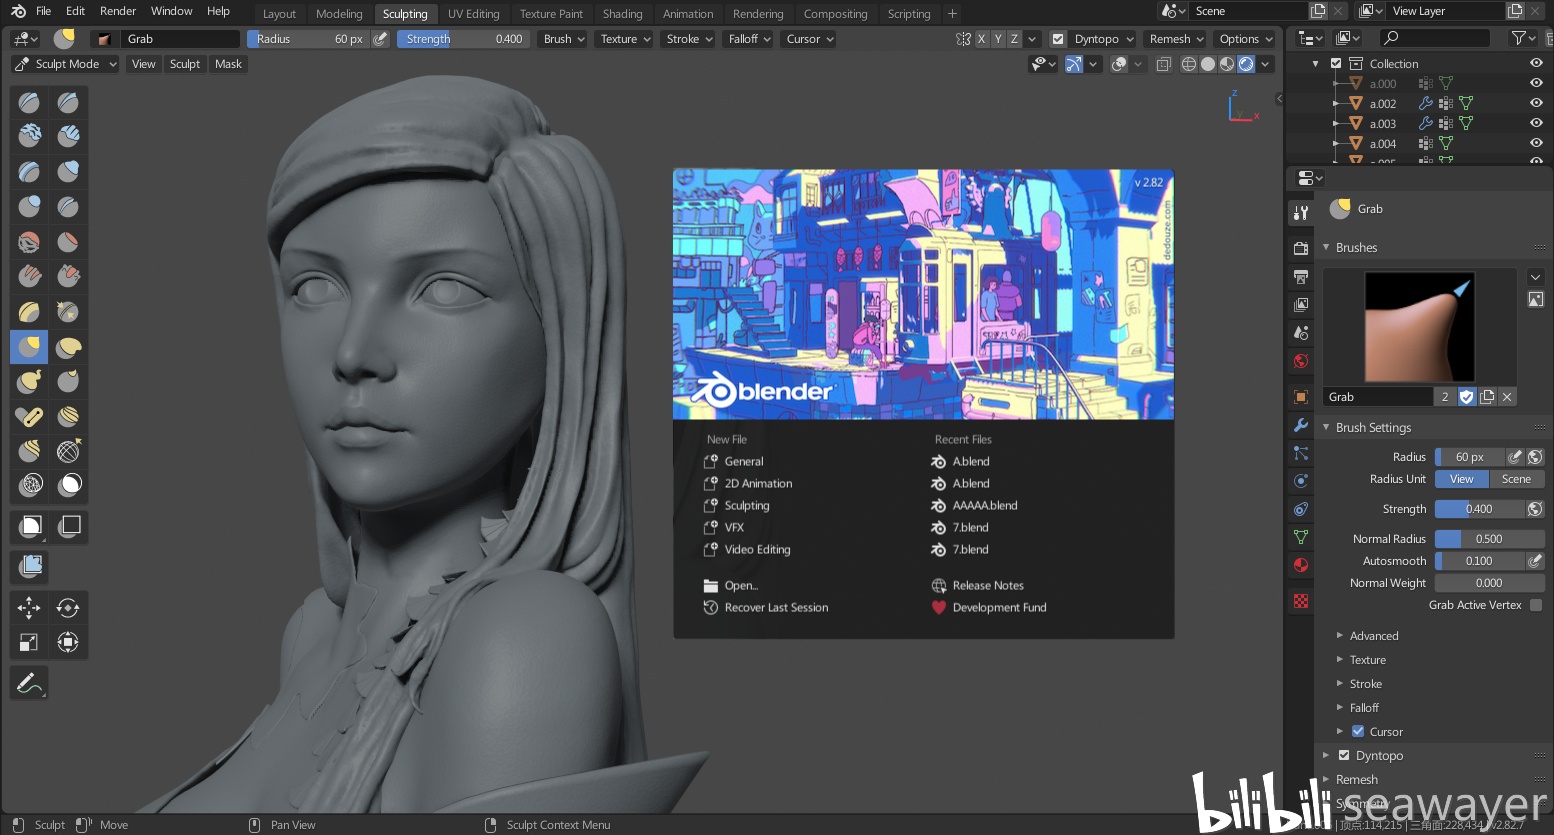Select the Pose brush tool
The width and height of the screenshot is (1554, 835).
(x=30, y=416)
